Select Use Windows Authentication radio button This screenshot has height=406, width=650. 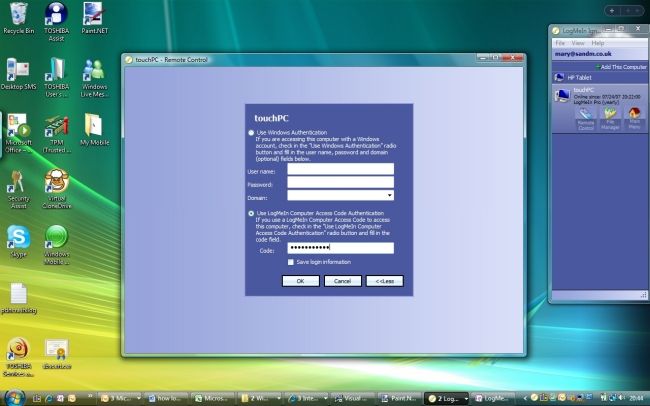(x=251, y=133)
